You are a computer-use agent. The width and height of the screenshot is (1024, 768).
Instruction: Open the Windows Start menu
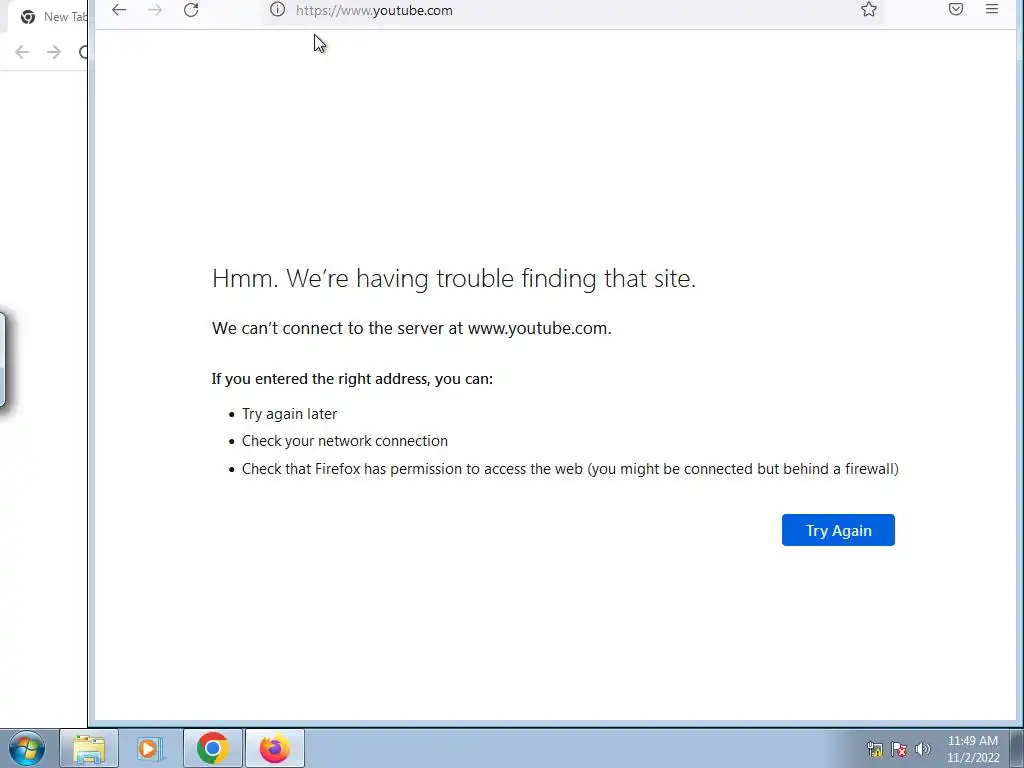coord(27,748)
